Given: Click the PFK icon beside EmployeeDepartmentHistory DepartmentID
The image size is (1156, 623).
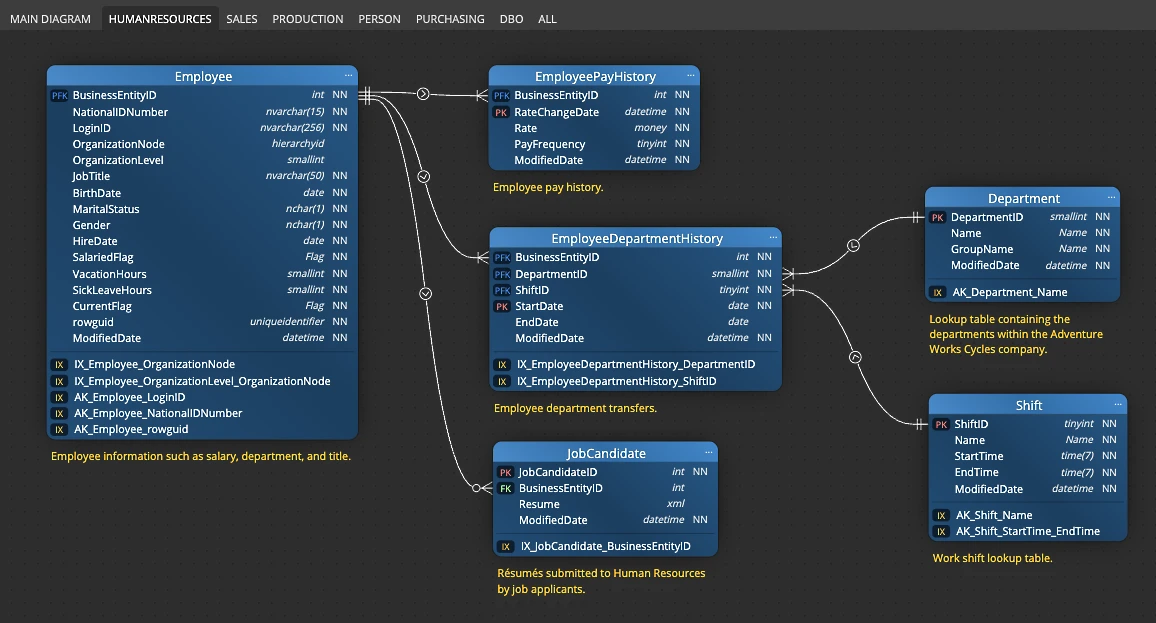Looking at the screenshot, I should click(502, 274).
